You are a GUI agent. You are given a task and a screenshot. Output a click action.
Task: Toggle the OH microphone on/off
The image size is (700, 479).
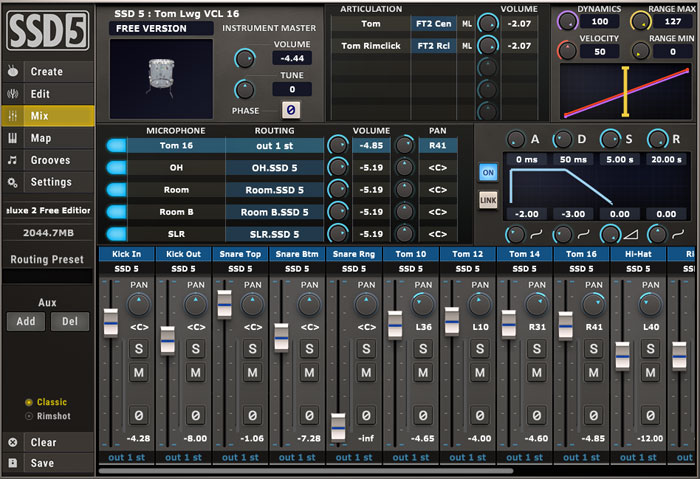[117, 167]
